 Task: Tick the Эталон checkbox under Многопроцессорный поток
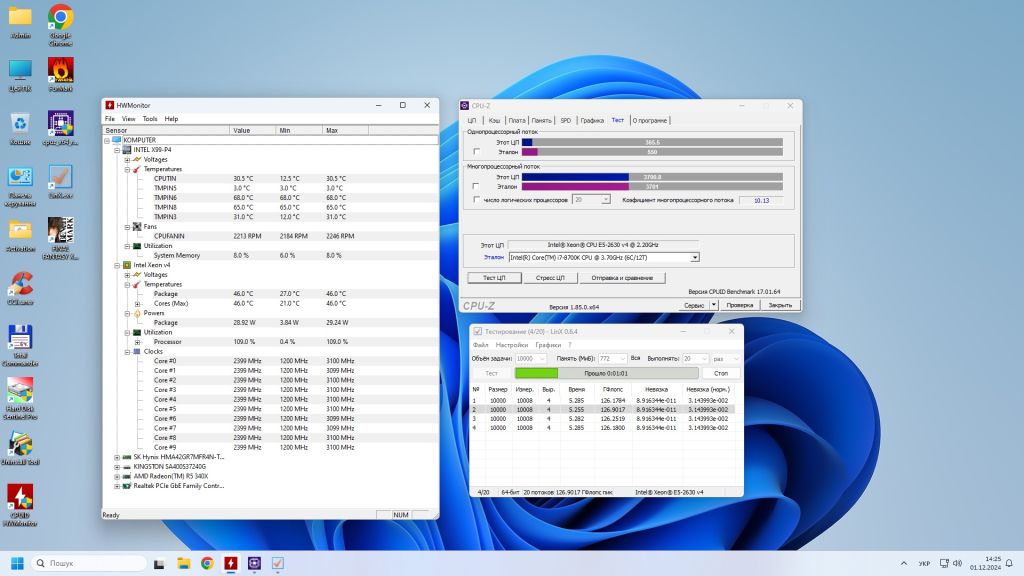pos(476,186)
